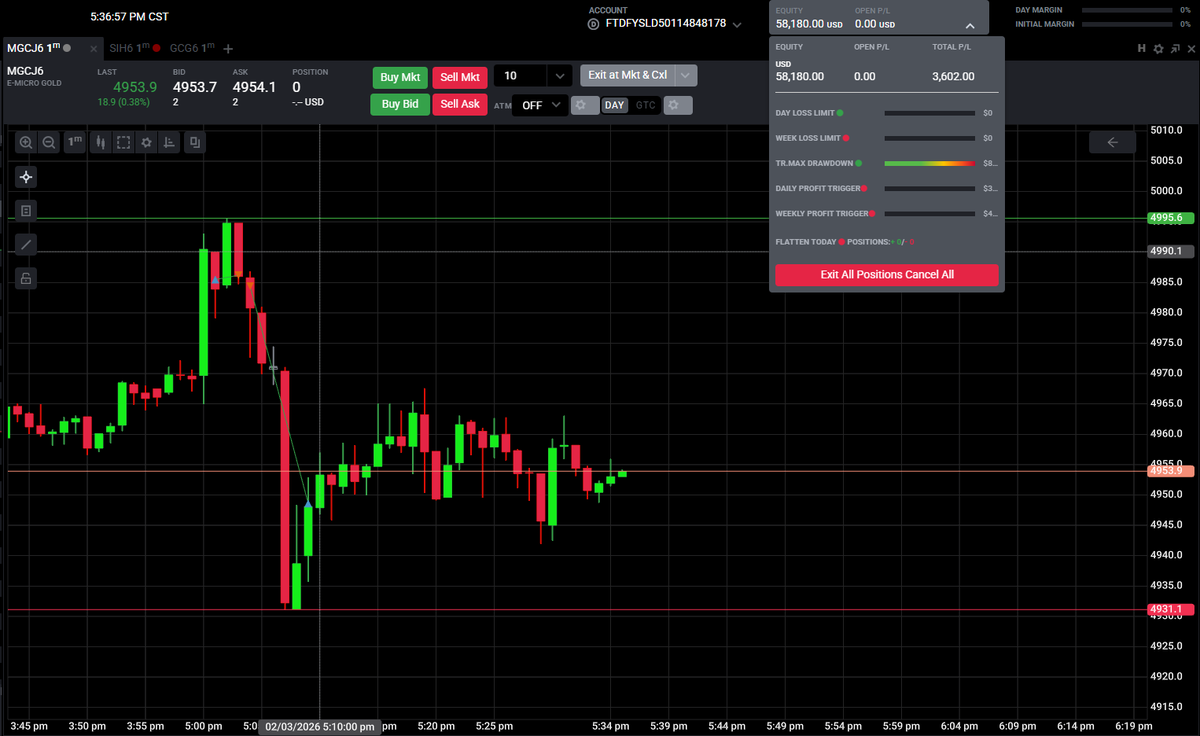The height and width of the screenshot is (736, 1200).
Task: Click the 5:36:57 PM CST clock
Action: tap(129, 17)
